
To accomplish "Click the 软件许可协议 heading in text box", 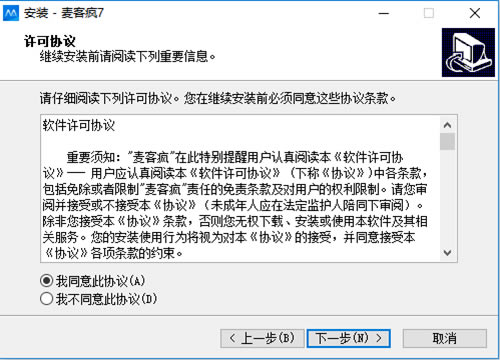I will click(79, 126).
